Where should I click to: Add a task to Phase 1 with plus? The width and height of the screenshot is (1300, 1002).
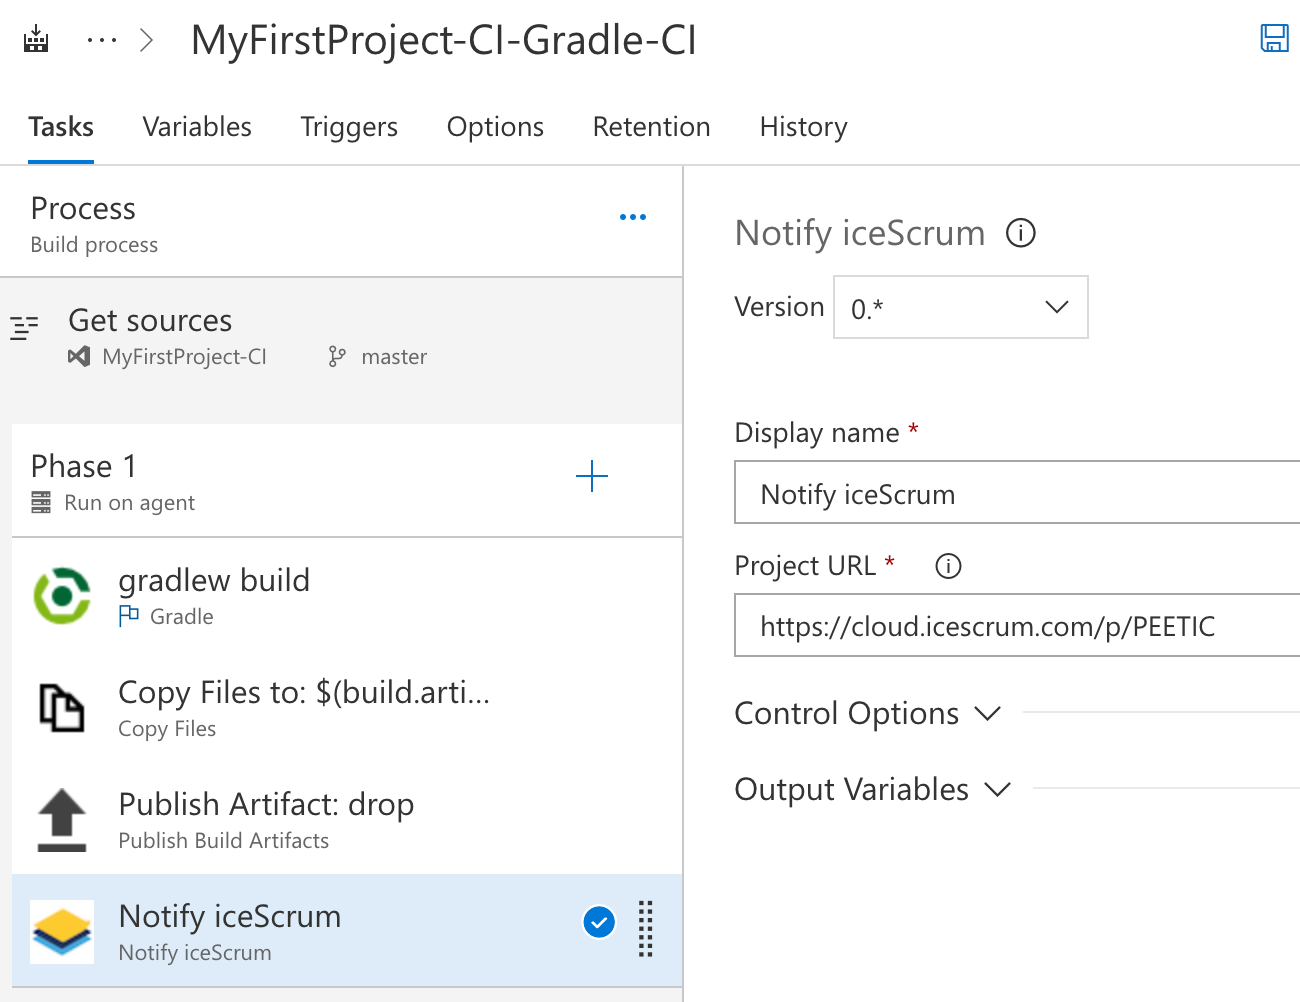592,476
